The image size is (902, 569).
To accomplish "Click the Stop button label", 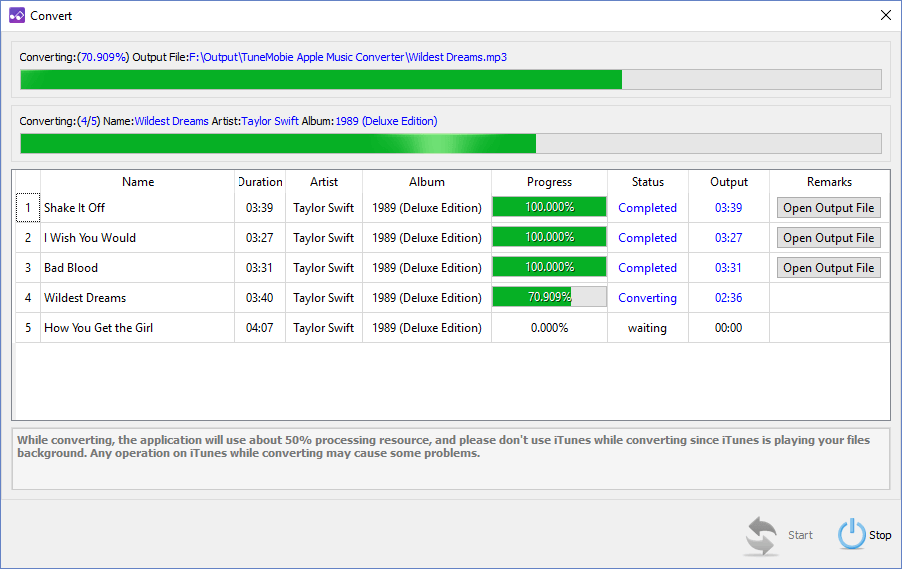I will [880, 535].
